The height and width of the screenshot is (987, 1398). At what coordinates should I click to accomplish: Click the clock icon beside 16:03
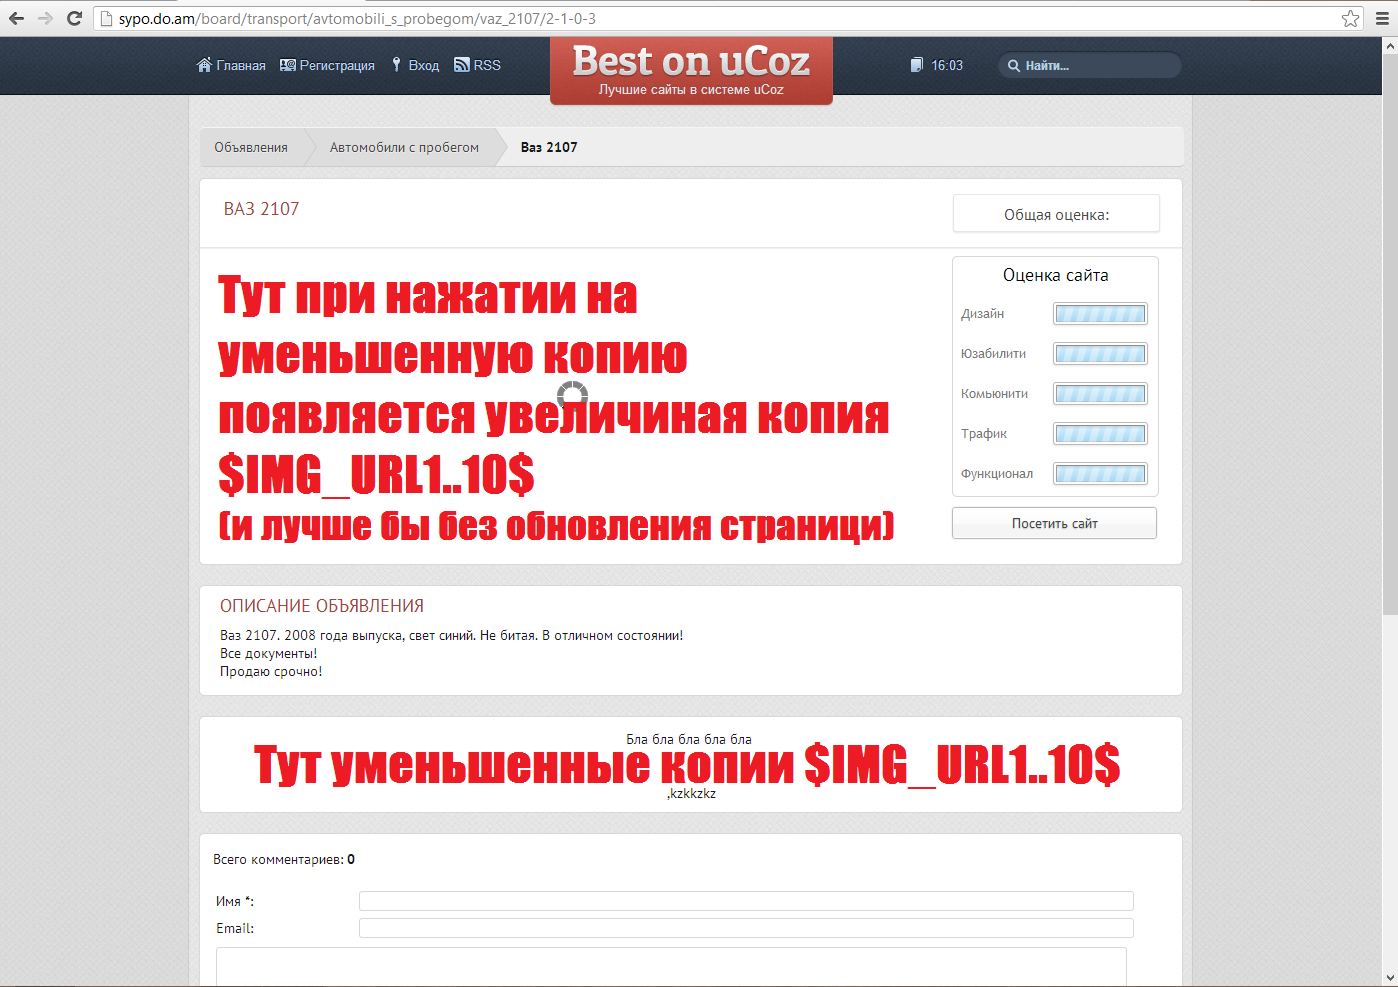pyautogui.click(x=916, y=65)
